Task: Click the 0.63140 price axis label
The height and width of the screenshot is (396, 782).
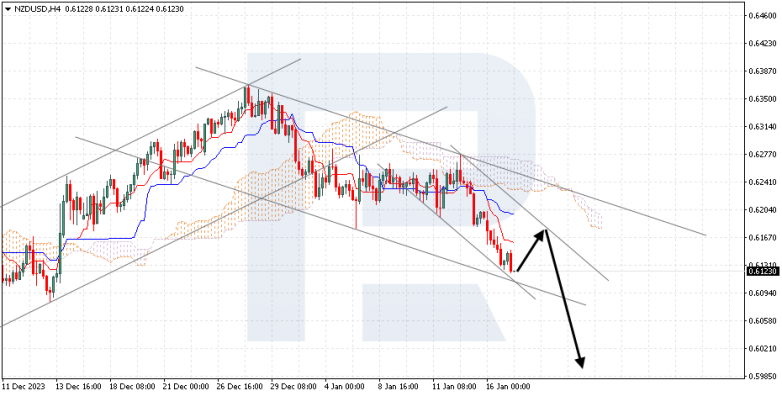Action: [763, 127]
